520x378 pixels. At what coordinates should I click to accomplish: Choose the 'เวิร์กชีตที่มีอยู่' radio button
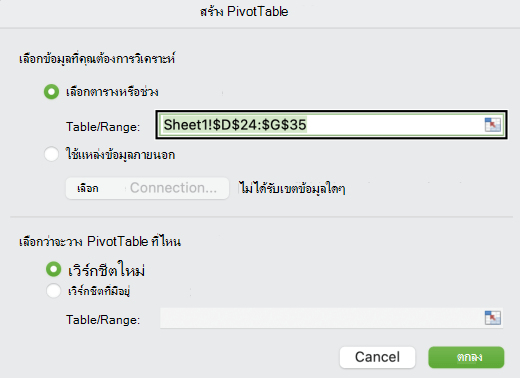pyautogui.click(x=53, y=290)
